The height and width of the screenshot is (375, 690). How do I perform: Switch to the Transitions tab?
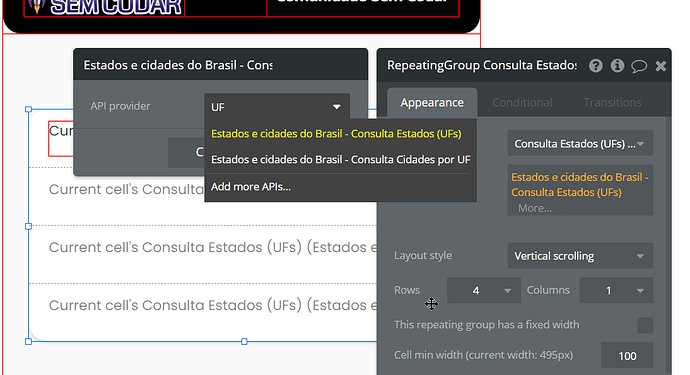pyautogui.click(x=612, y=103)
